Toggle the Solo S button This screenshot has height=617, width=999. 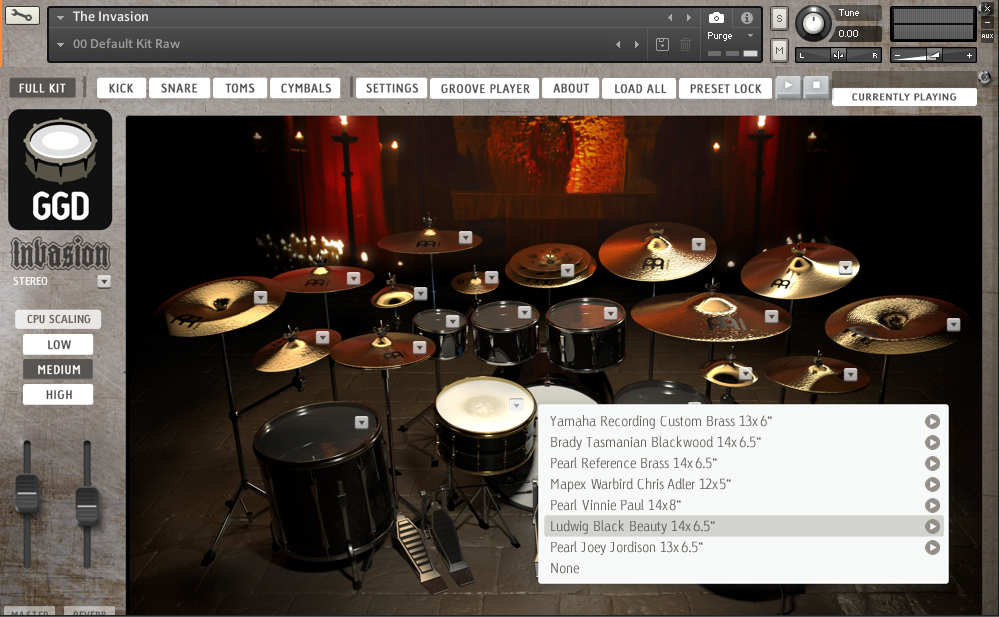pyautogui.click(x=779, y=18)
